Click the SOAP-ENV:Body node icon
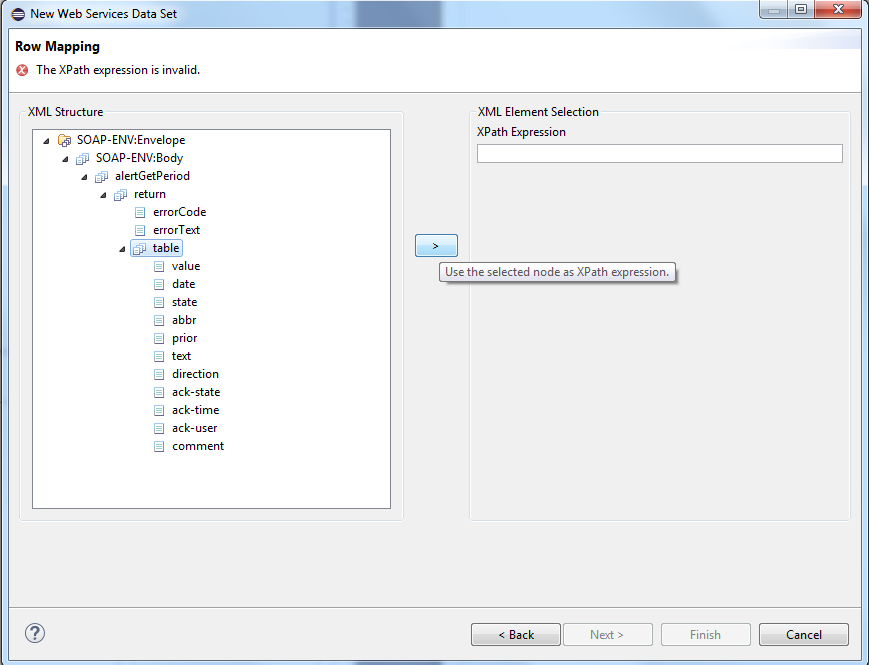 tap(83, 158)
